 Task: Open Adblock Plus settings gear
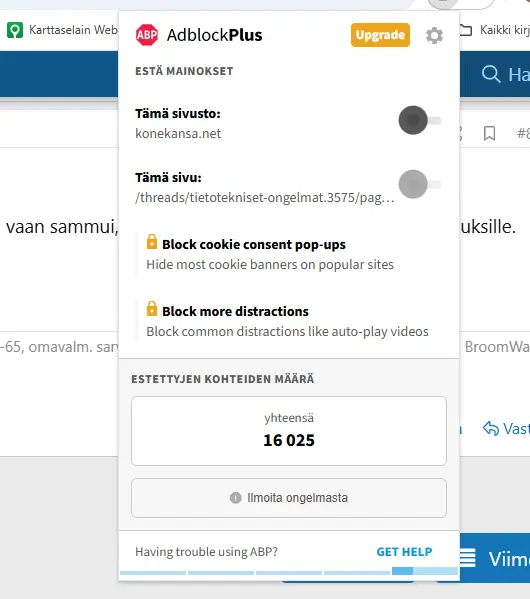click(x=434, y=36)
